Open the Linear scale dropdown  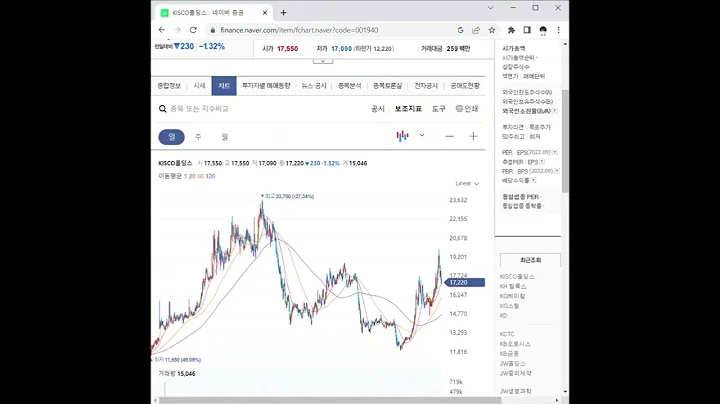tap(467, 184)
